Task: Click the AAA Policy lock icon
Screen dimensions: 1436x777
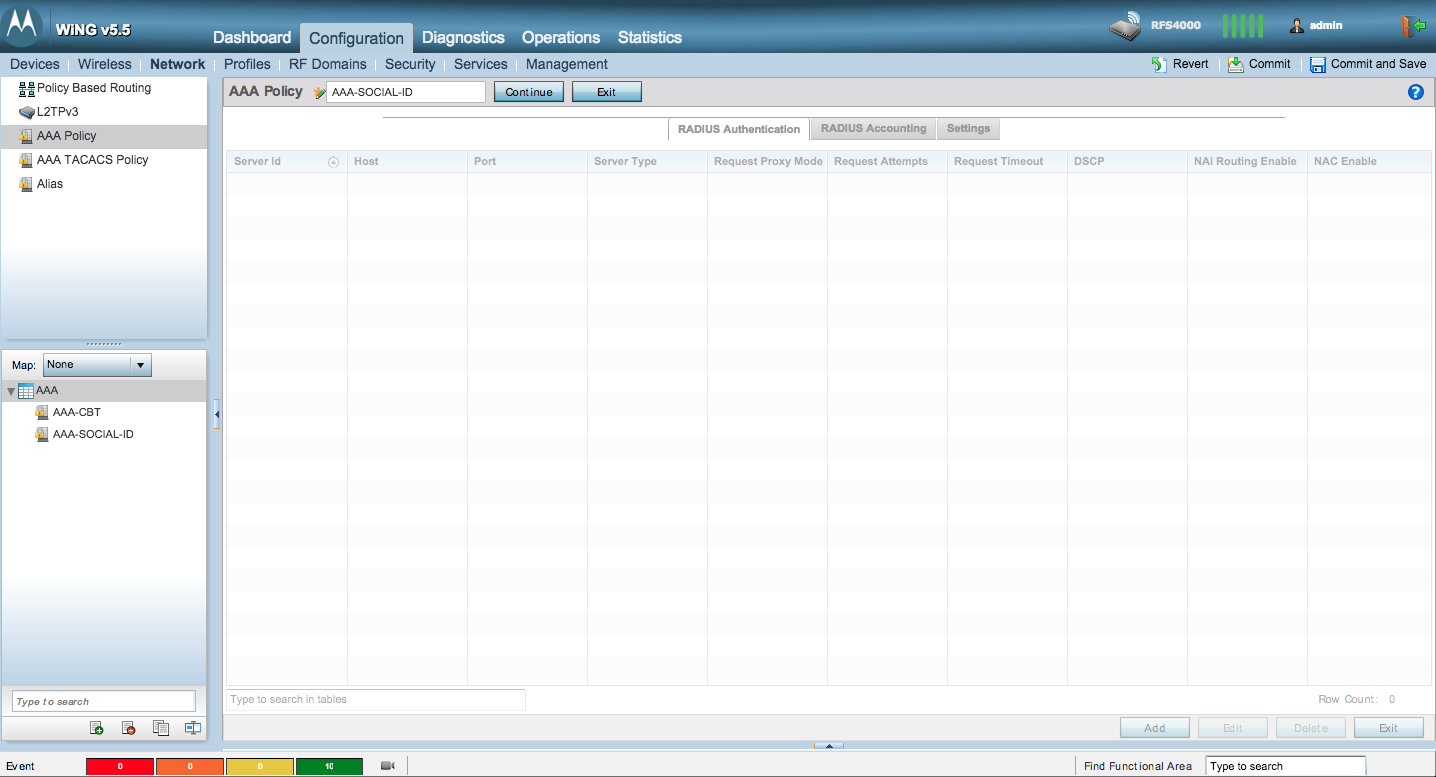Action: [27, 136]
